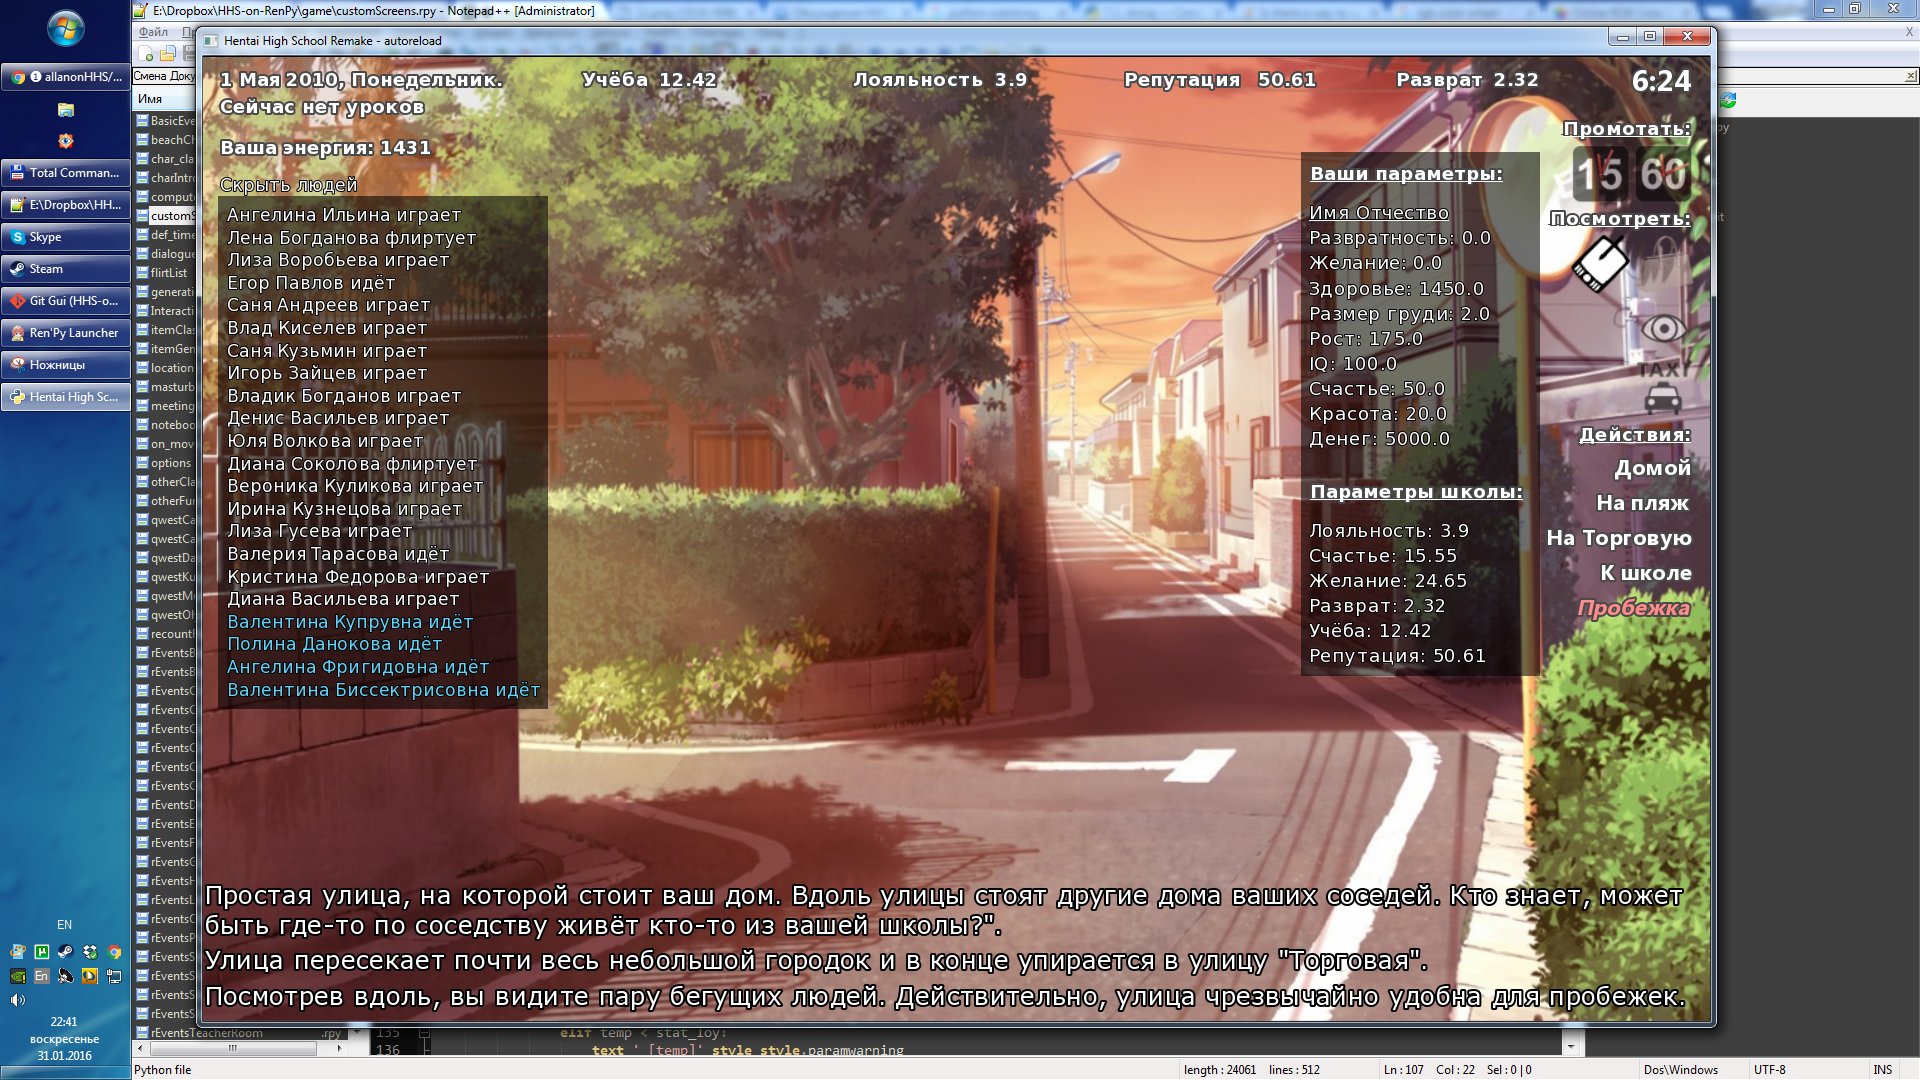Choose 'На Торговую' street action

(x=1618, y=538)
